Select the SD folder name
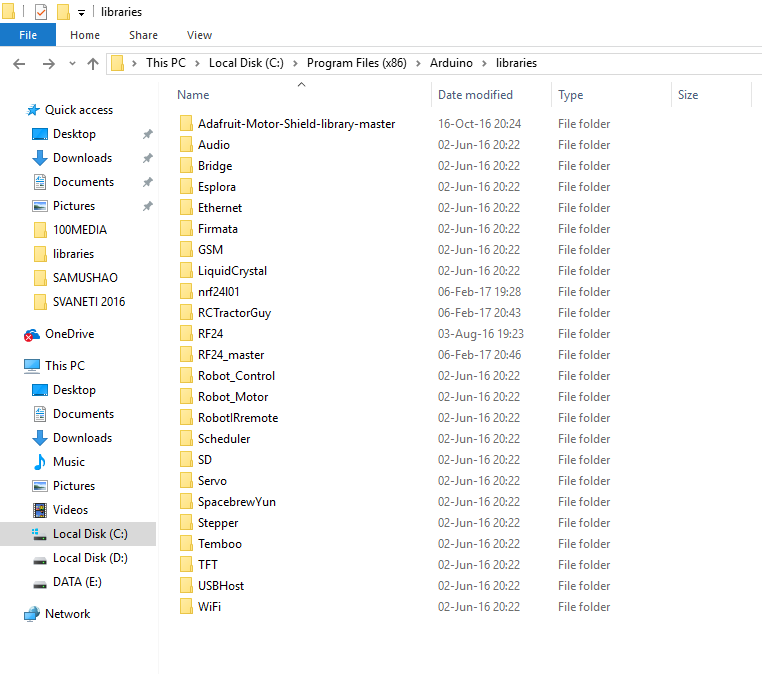Screen dimensions: 762x674 (205, 459)
